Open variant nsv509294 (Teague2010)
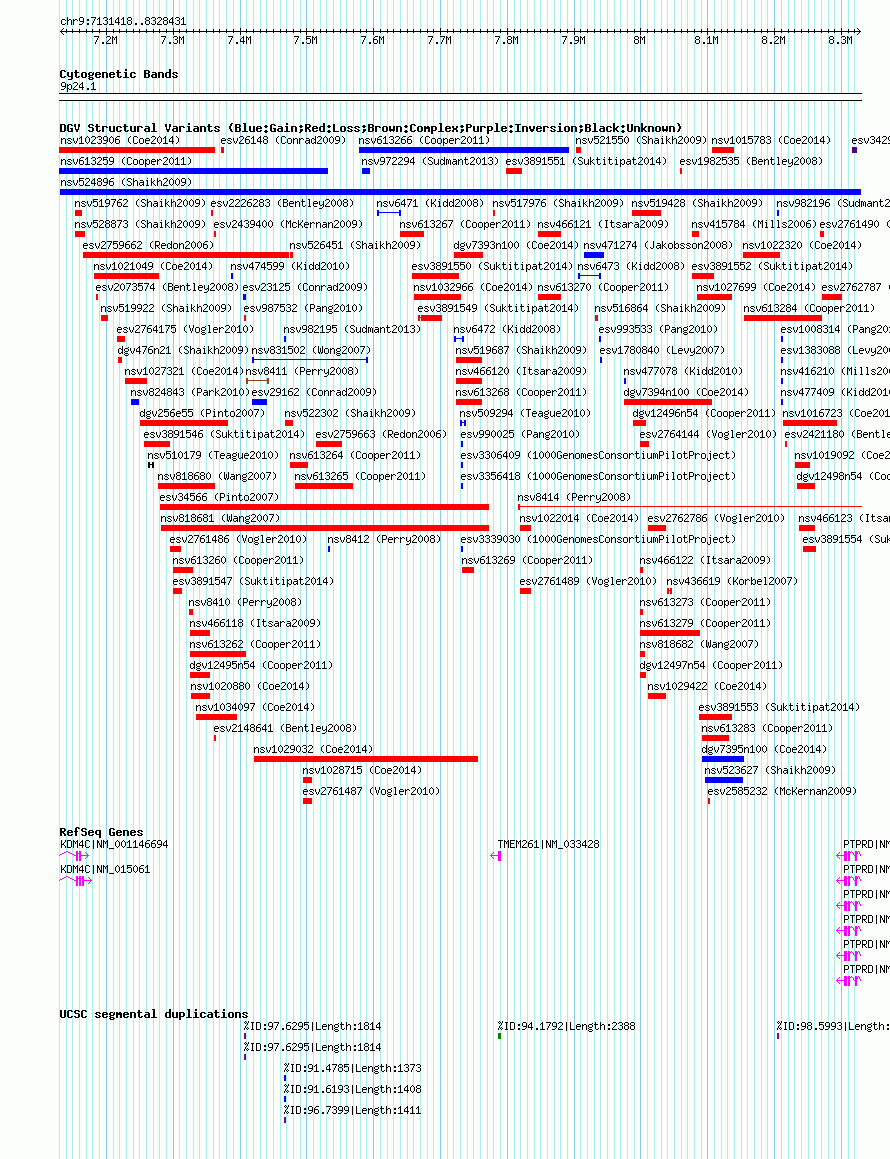890x1159 pixels. click(526, 412)
